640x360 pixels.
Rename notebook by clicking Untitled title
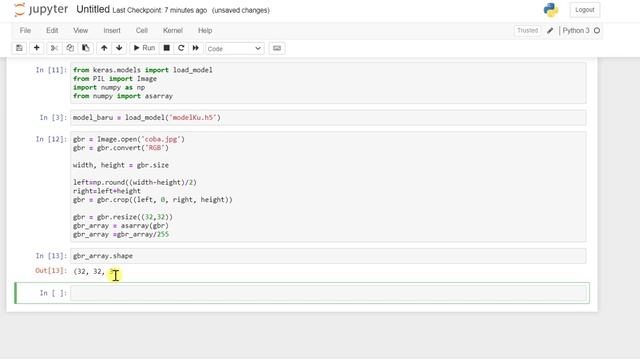93,9
